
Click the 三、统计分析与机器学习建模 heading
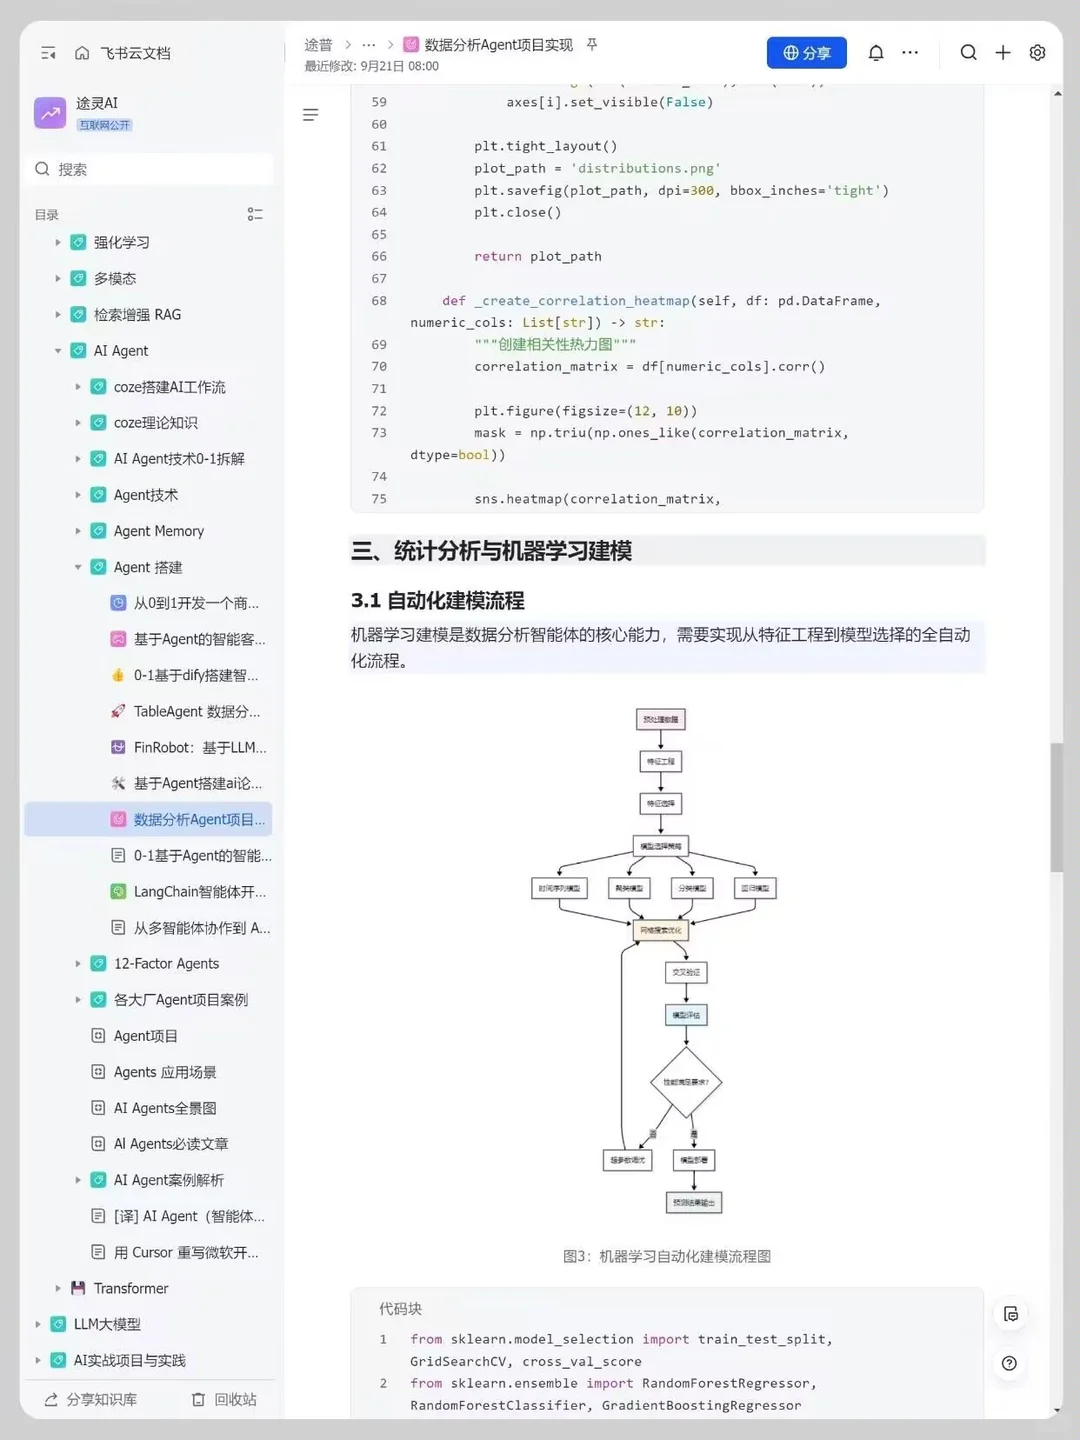pos(491,551)
